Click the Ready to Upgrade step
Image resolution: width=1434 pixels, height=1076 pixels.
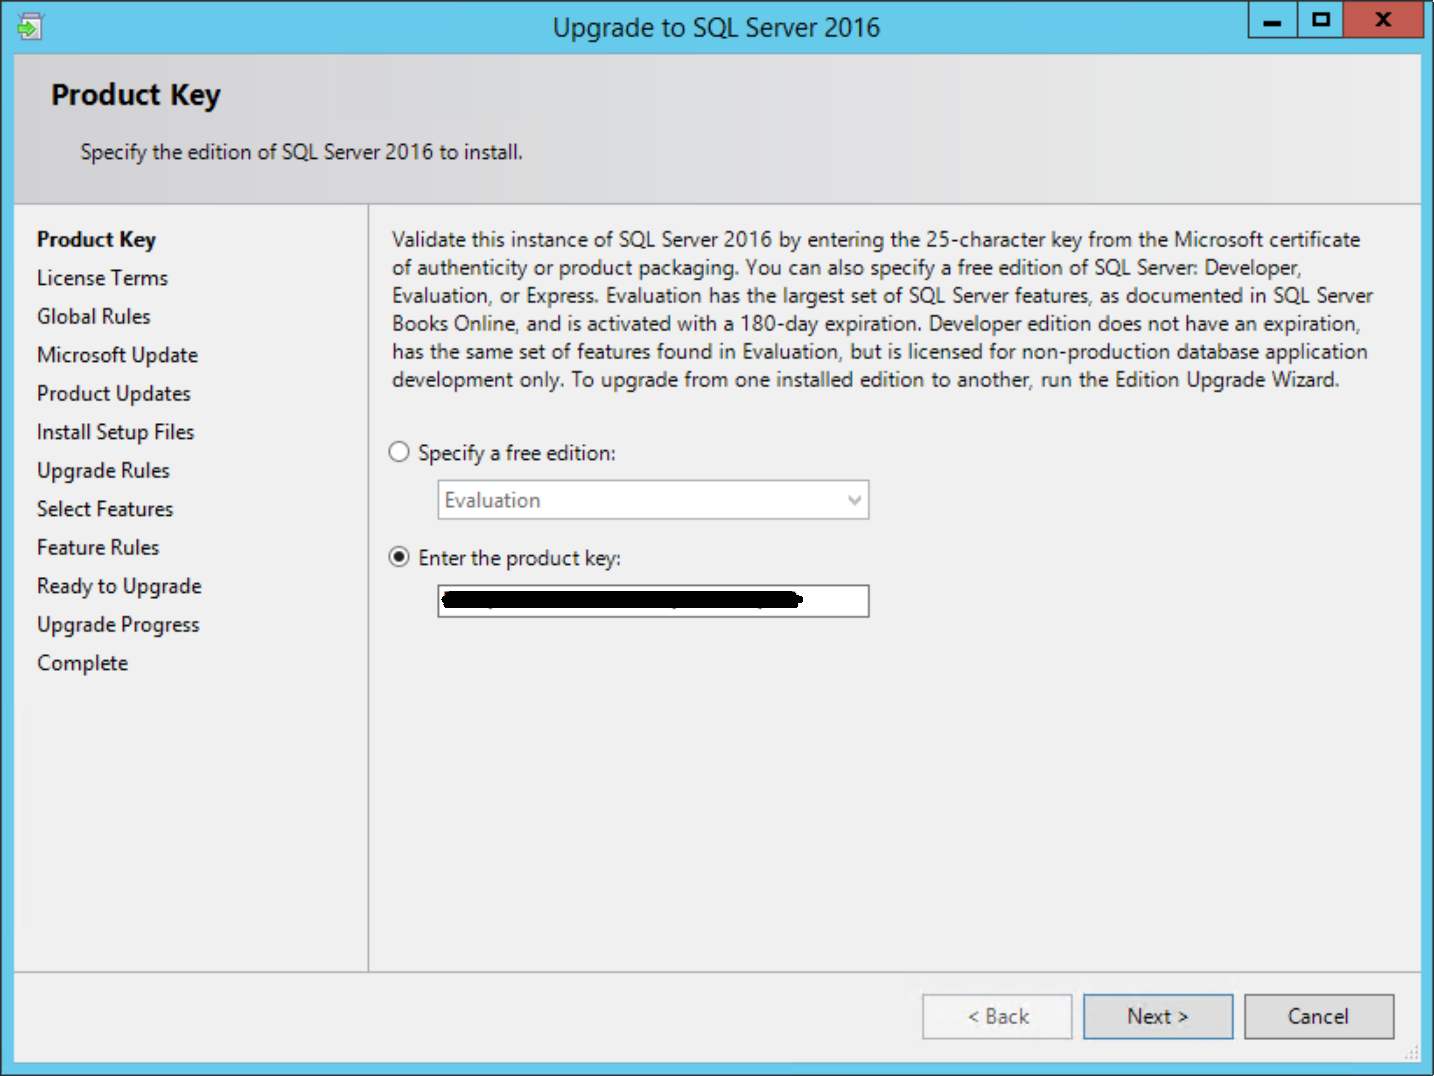(x=119, y=586)
